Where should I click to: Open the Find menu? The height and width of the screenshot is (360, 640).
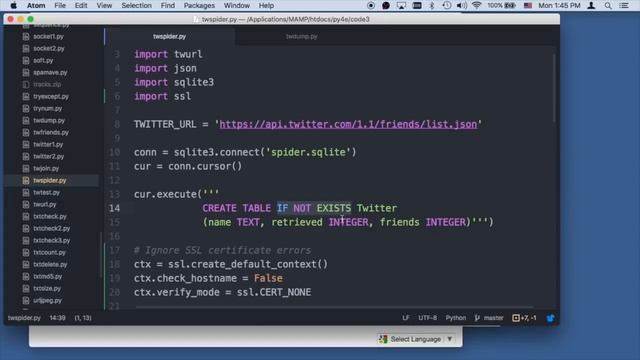click(167, 5)
